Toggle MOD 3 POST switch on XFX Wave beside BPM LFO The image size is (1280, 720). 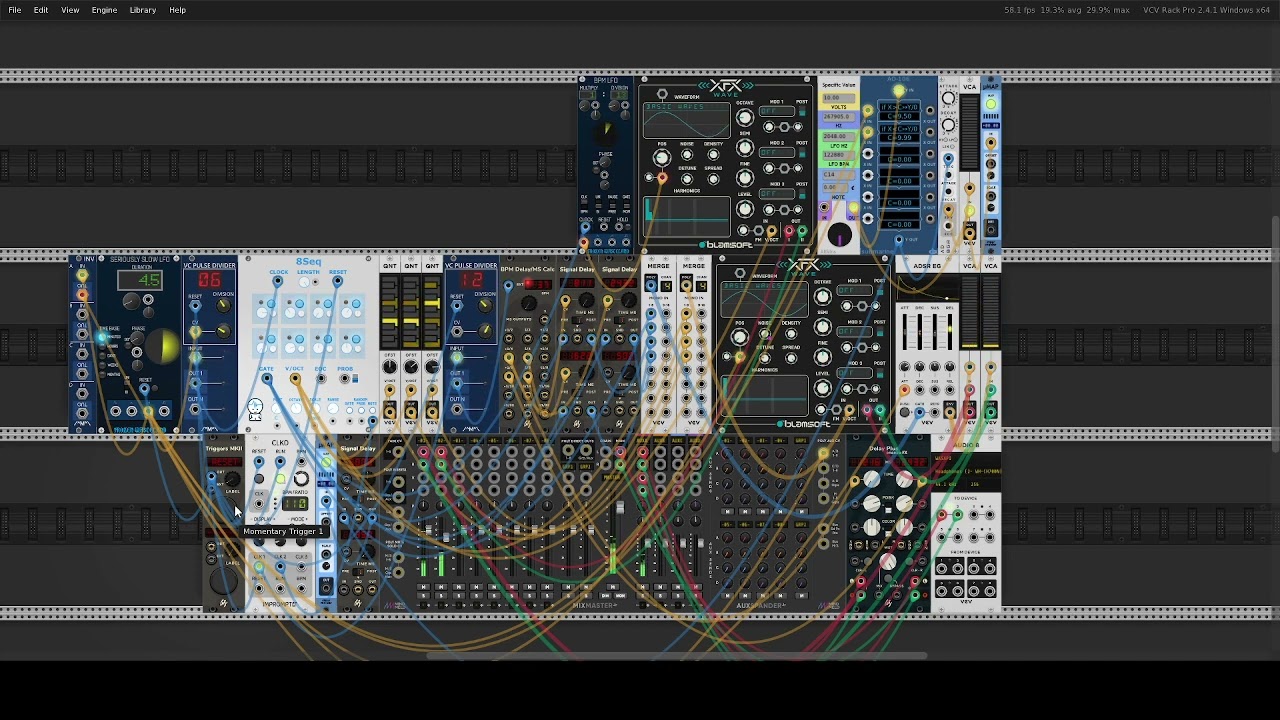(802, 193)
